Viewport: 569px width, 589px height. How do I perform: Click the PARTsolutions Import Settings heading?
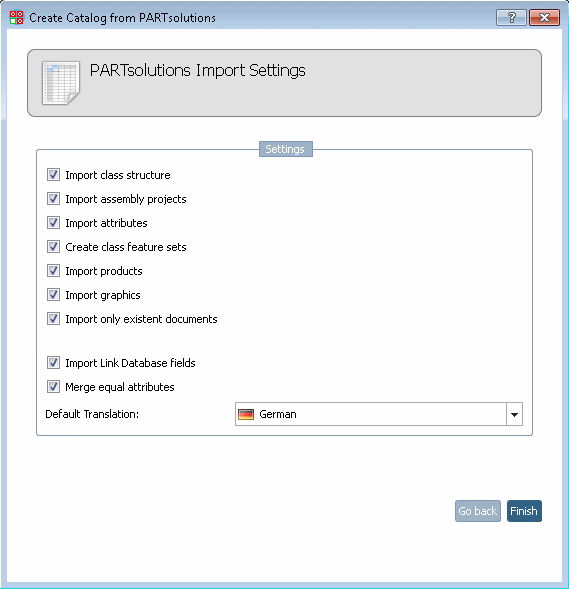pyautogui.click(x=198, y=70)
